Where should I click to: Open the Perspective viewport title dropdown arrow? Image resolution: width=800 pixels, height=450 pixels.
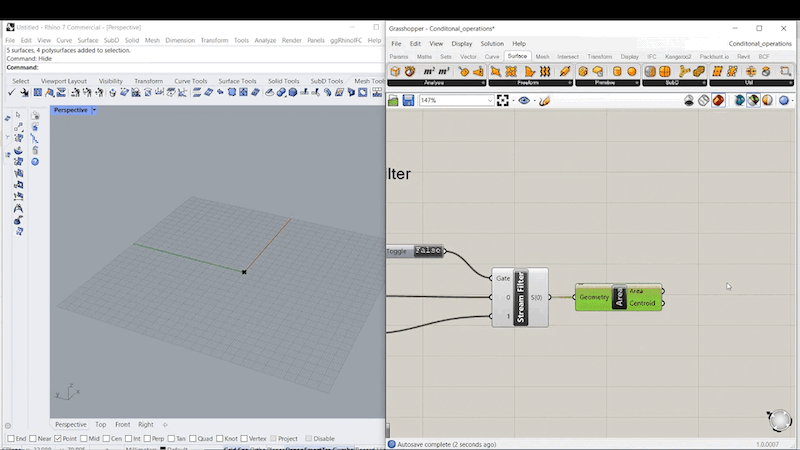tap(94, 110)
